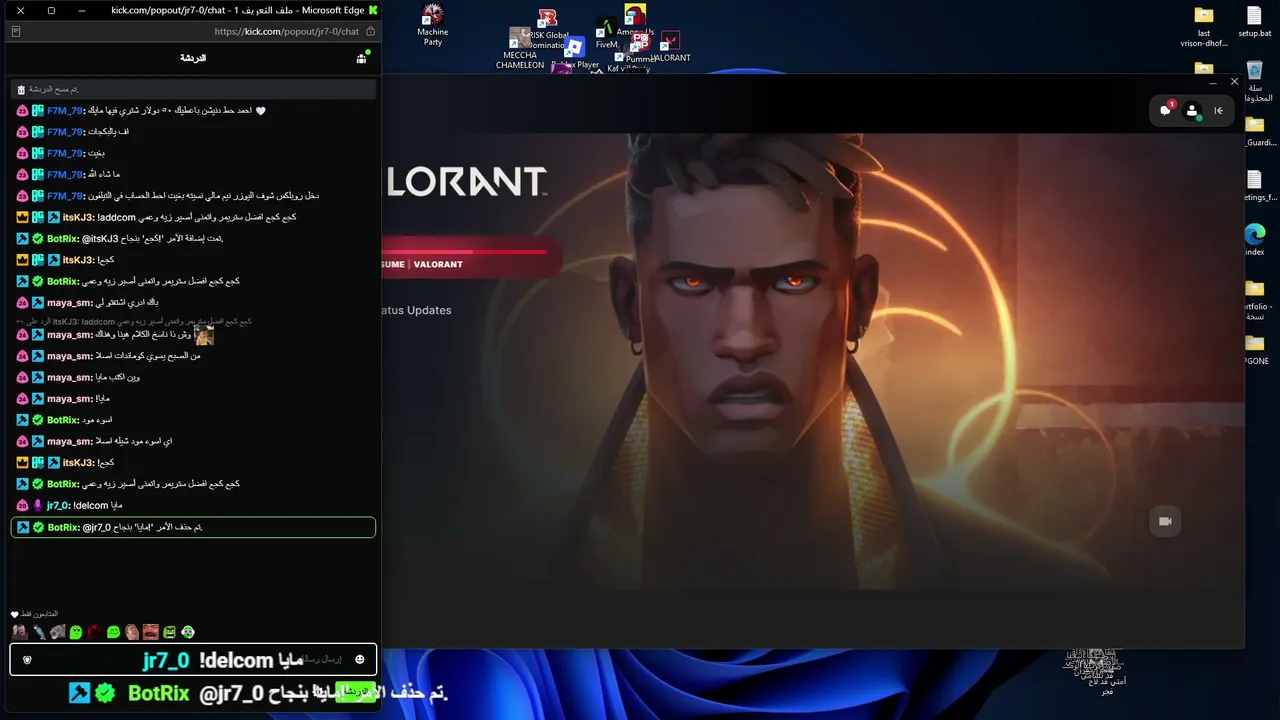
Task: Click maya_sm username in 'مايا!' message
Action: (x=69, y=399)
